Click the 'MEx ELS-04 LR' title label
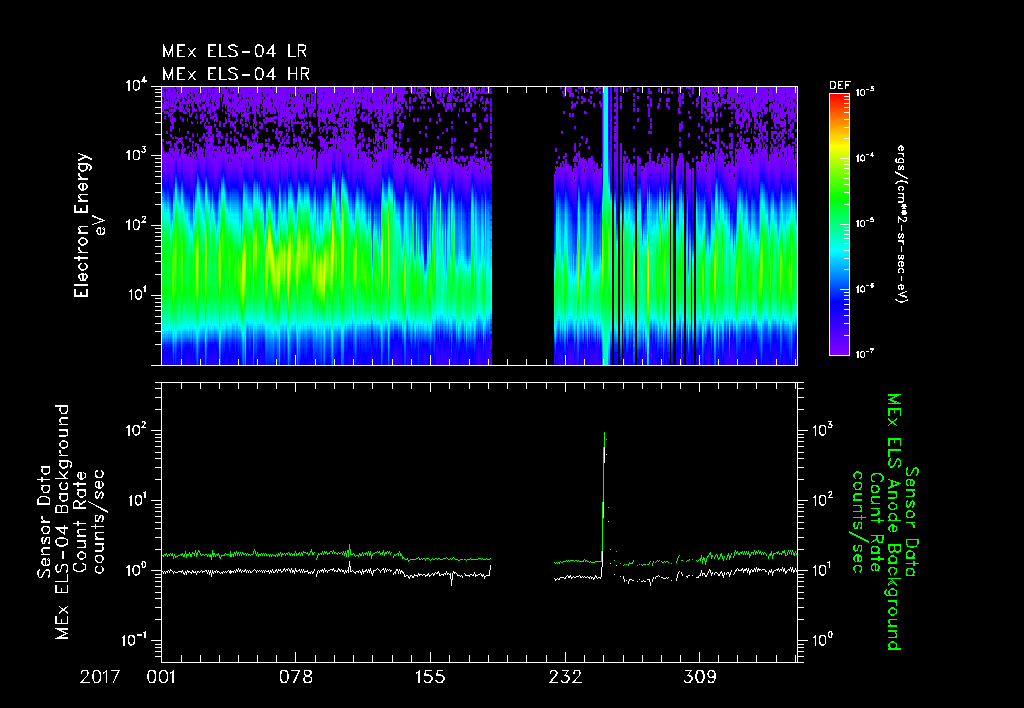Viewport: 1024px width, 708px height. pyautogui.click(x=234, y=51)
